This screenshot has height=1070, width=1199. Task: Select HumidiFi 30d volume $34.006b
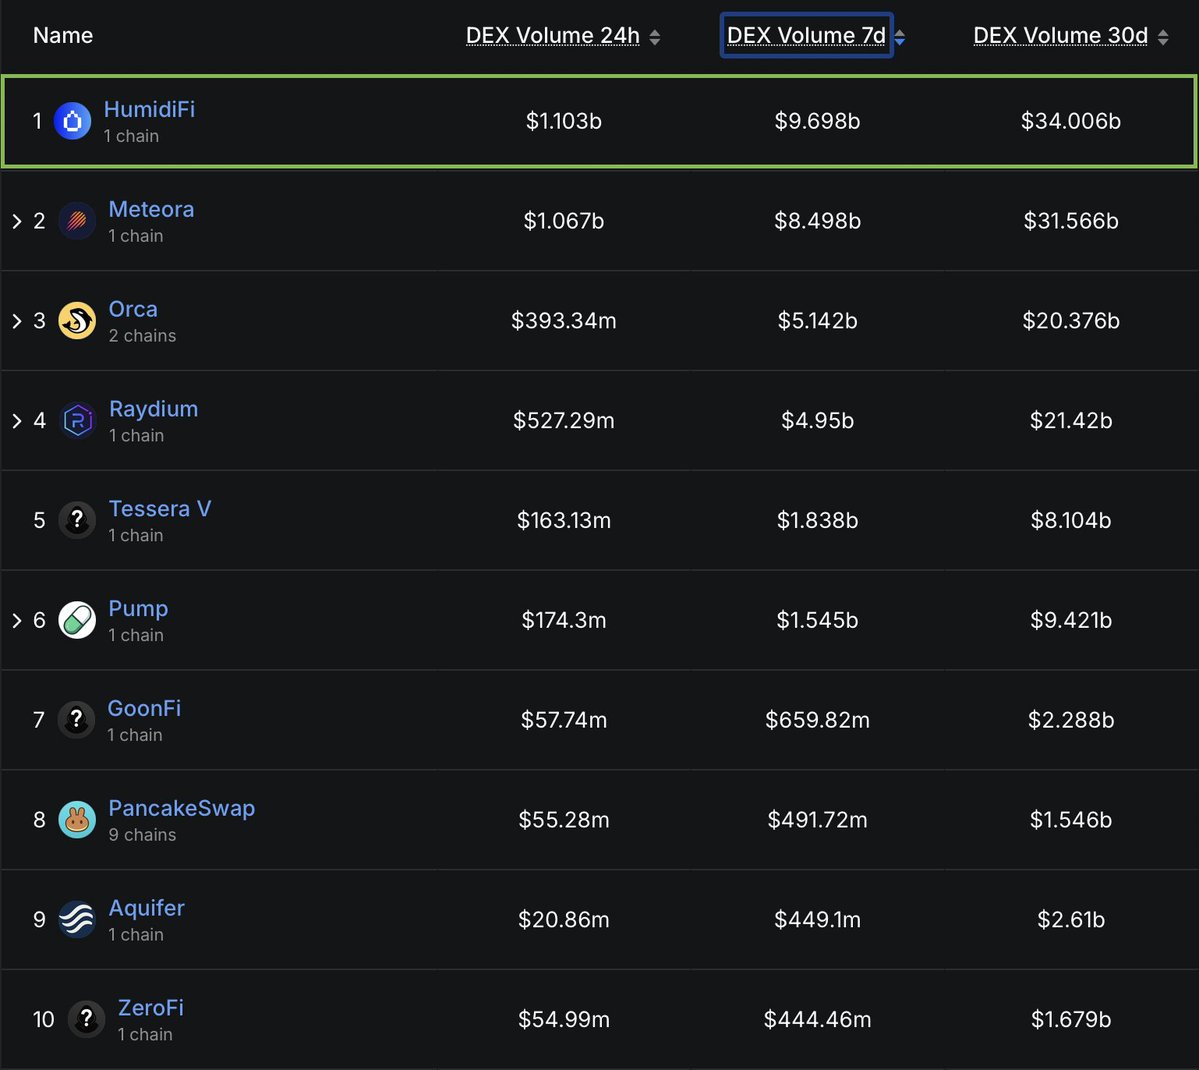coord(1071,121)
